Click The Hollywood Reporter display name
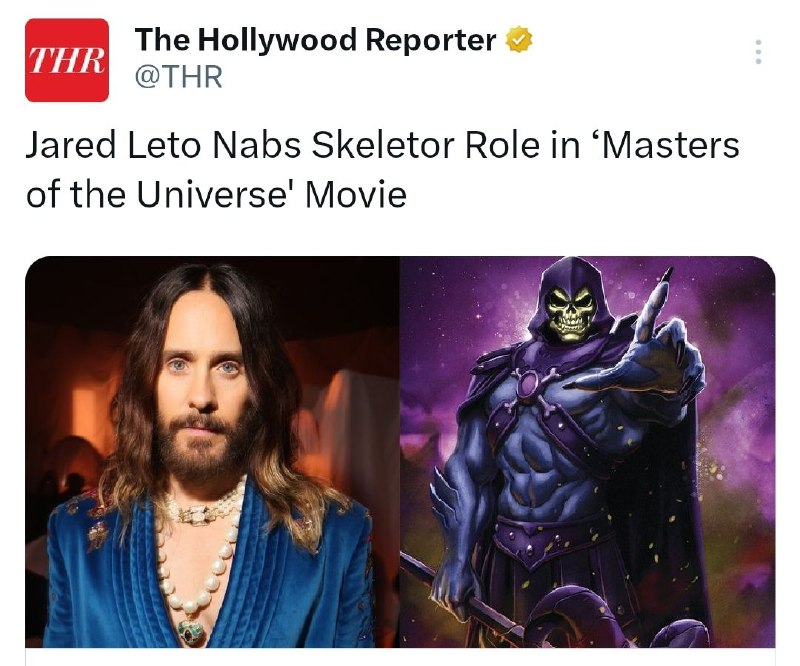This screenshot has width=800, height=666. [x=315, y=40]
